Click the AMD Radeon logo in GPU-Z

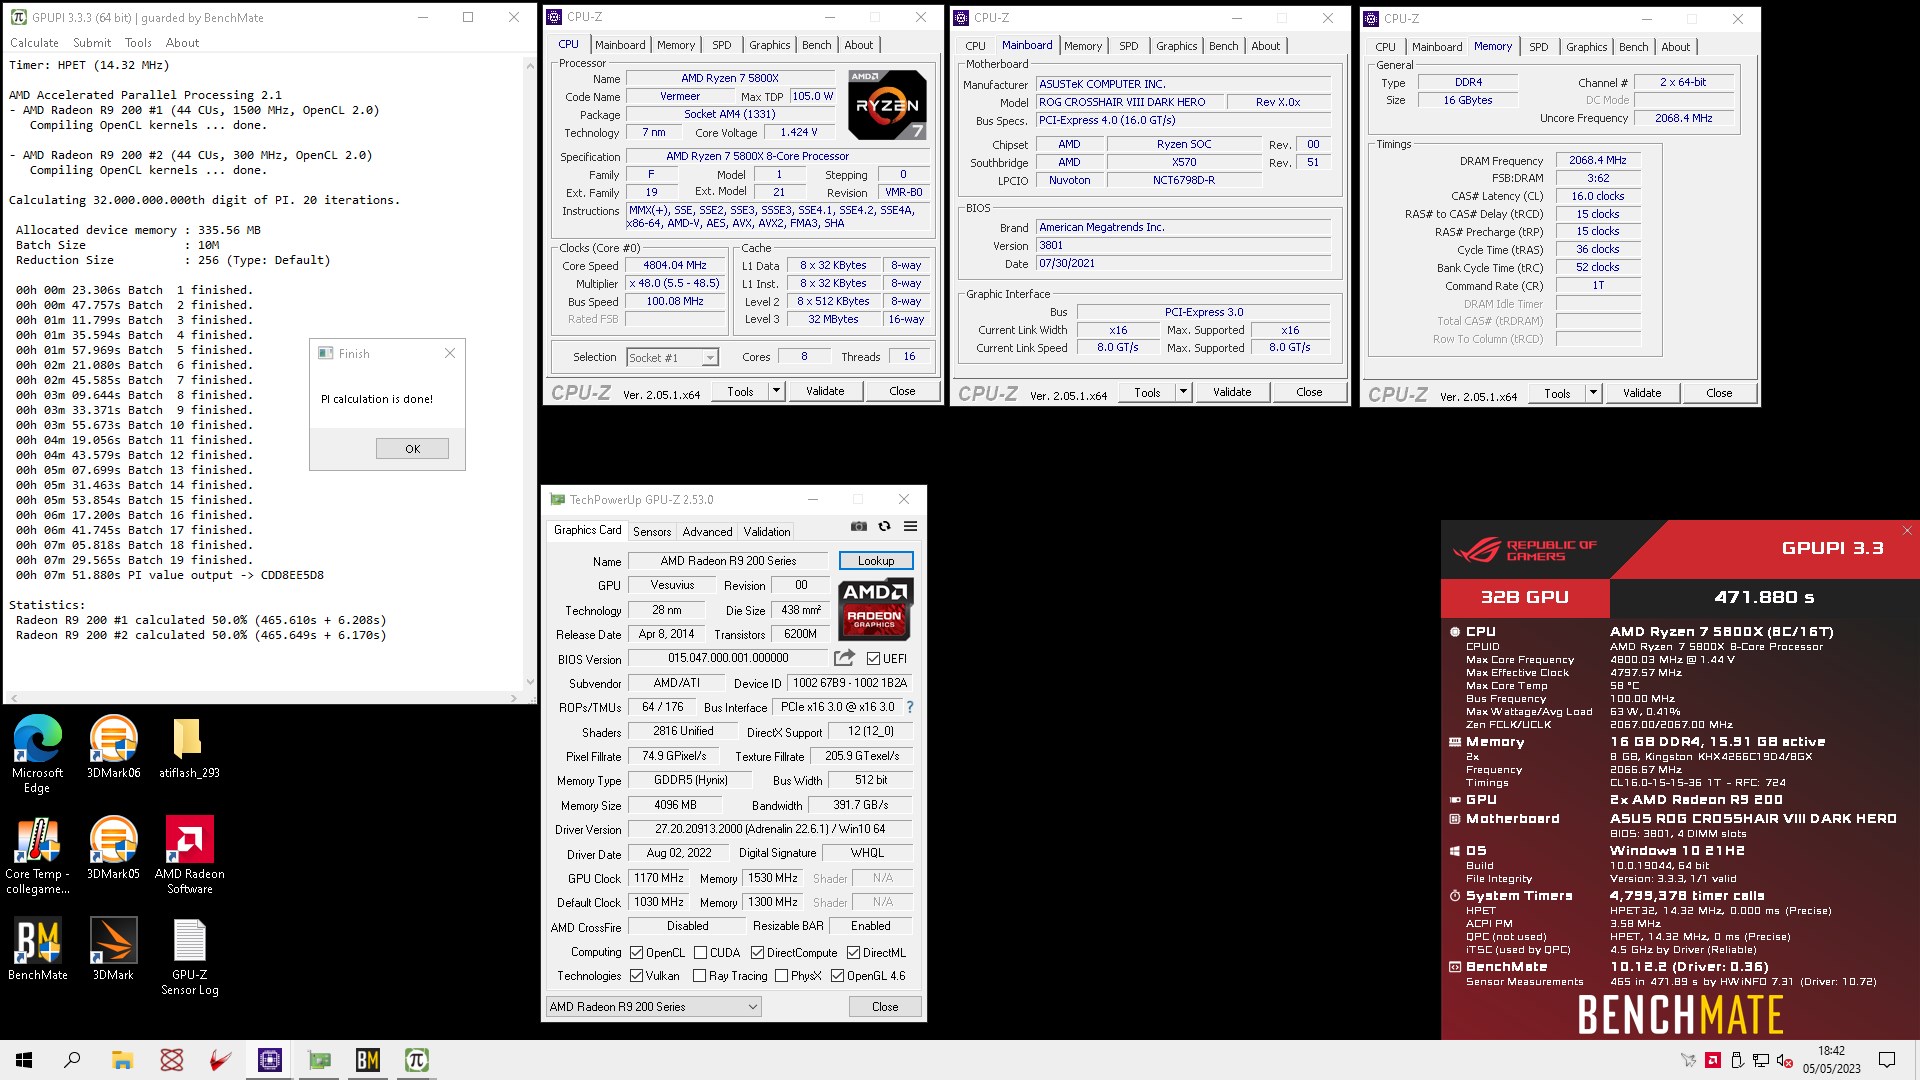pyautogui.click(x=876, y=609)
